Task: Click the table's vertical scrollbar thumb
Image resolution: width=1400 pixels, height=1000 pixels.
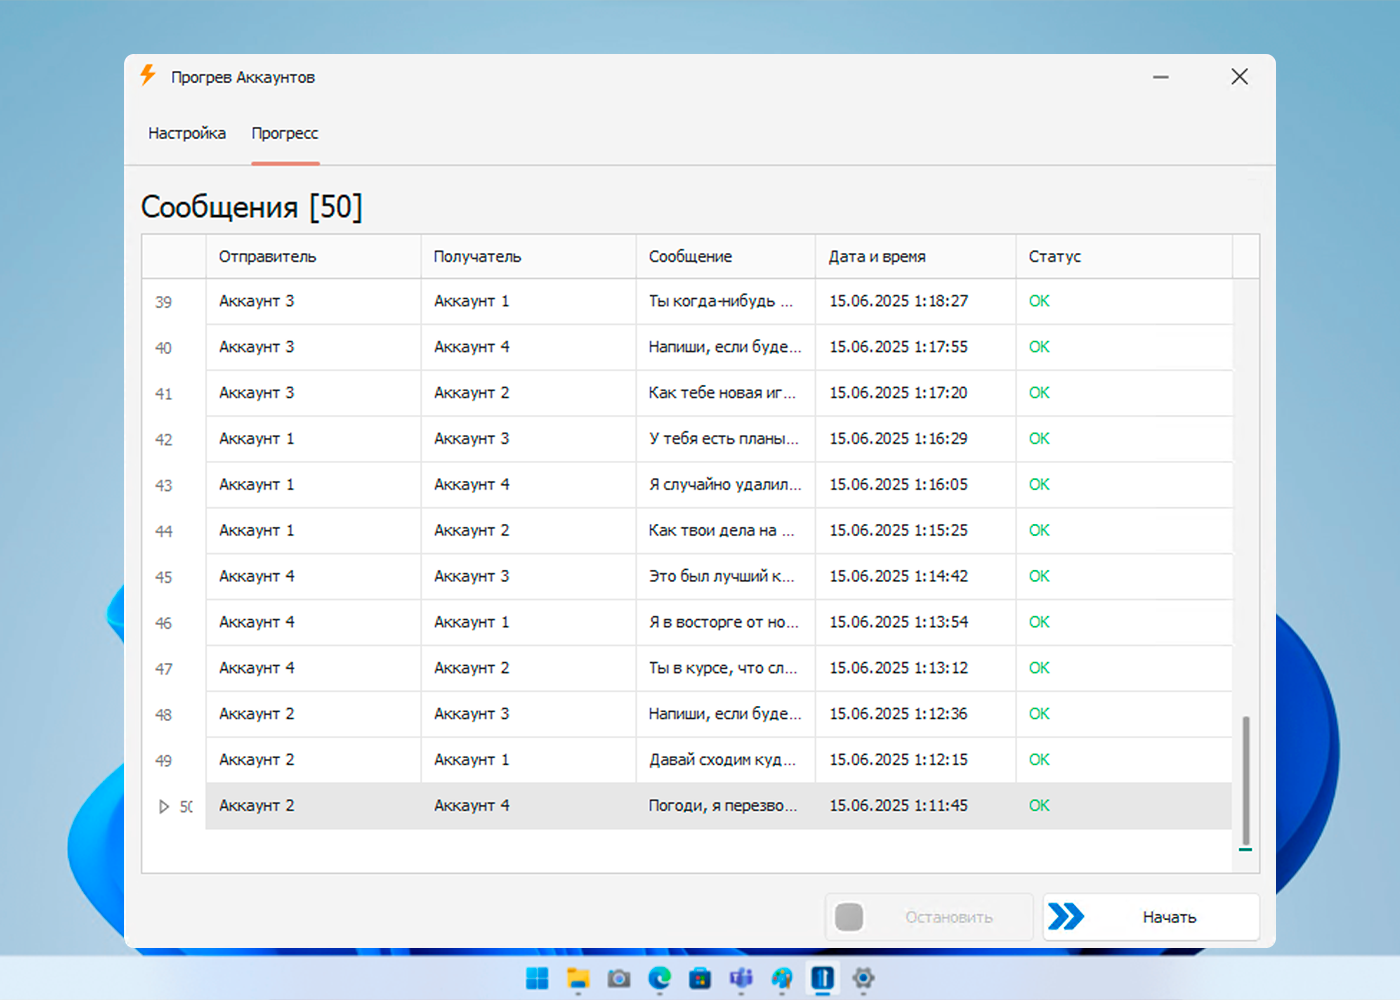Action: (1245, 780)
